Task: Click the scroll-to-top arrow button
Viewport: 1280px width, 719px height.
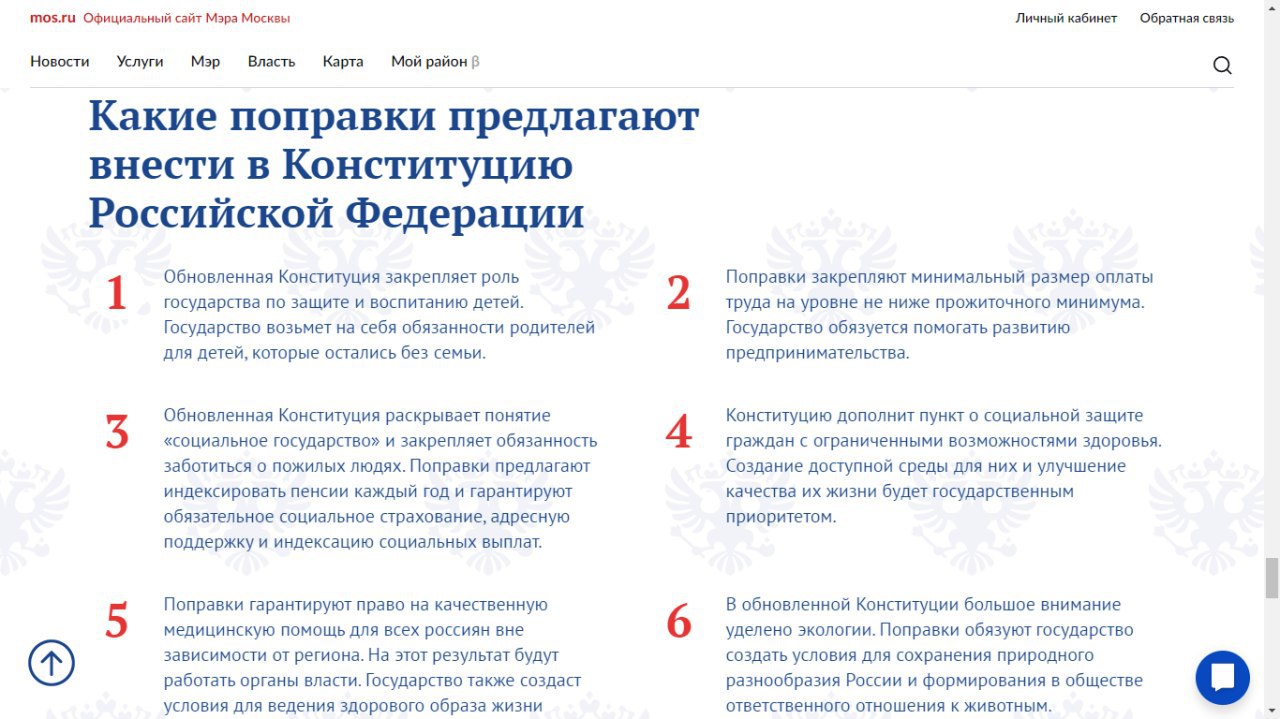Action: pyautogui.click(x=51, y=662)
